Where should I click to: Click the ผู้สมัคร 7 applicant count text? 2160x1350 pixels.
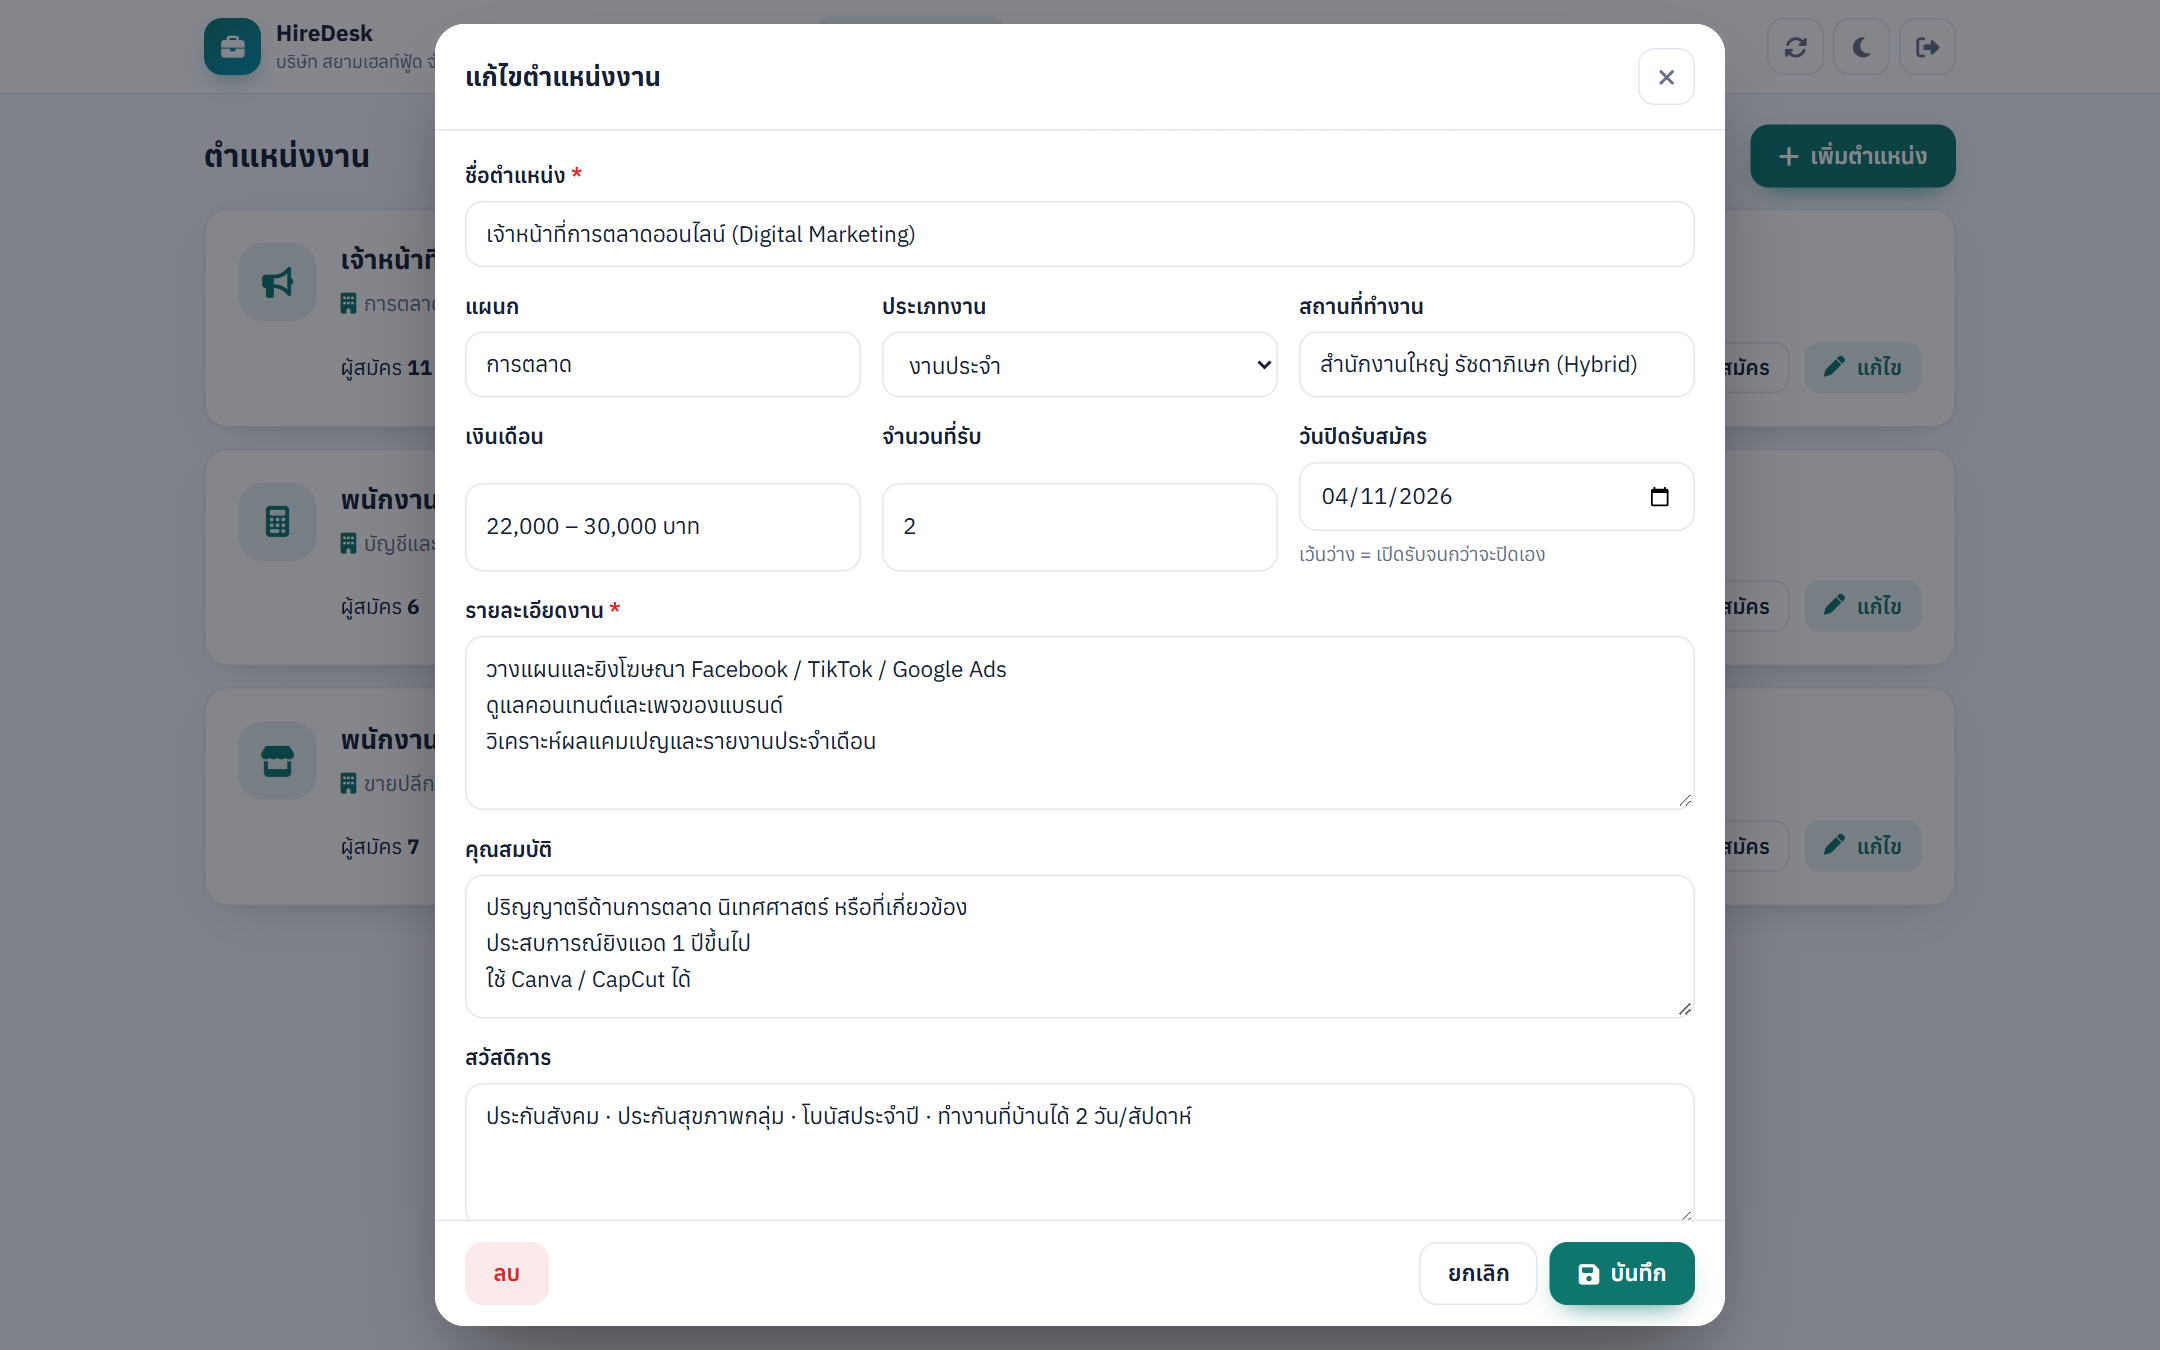pos(380,847)
